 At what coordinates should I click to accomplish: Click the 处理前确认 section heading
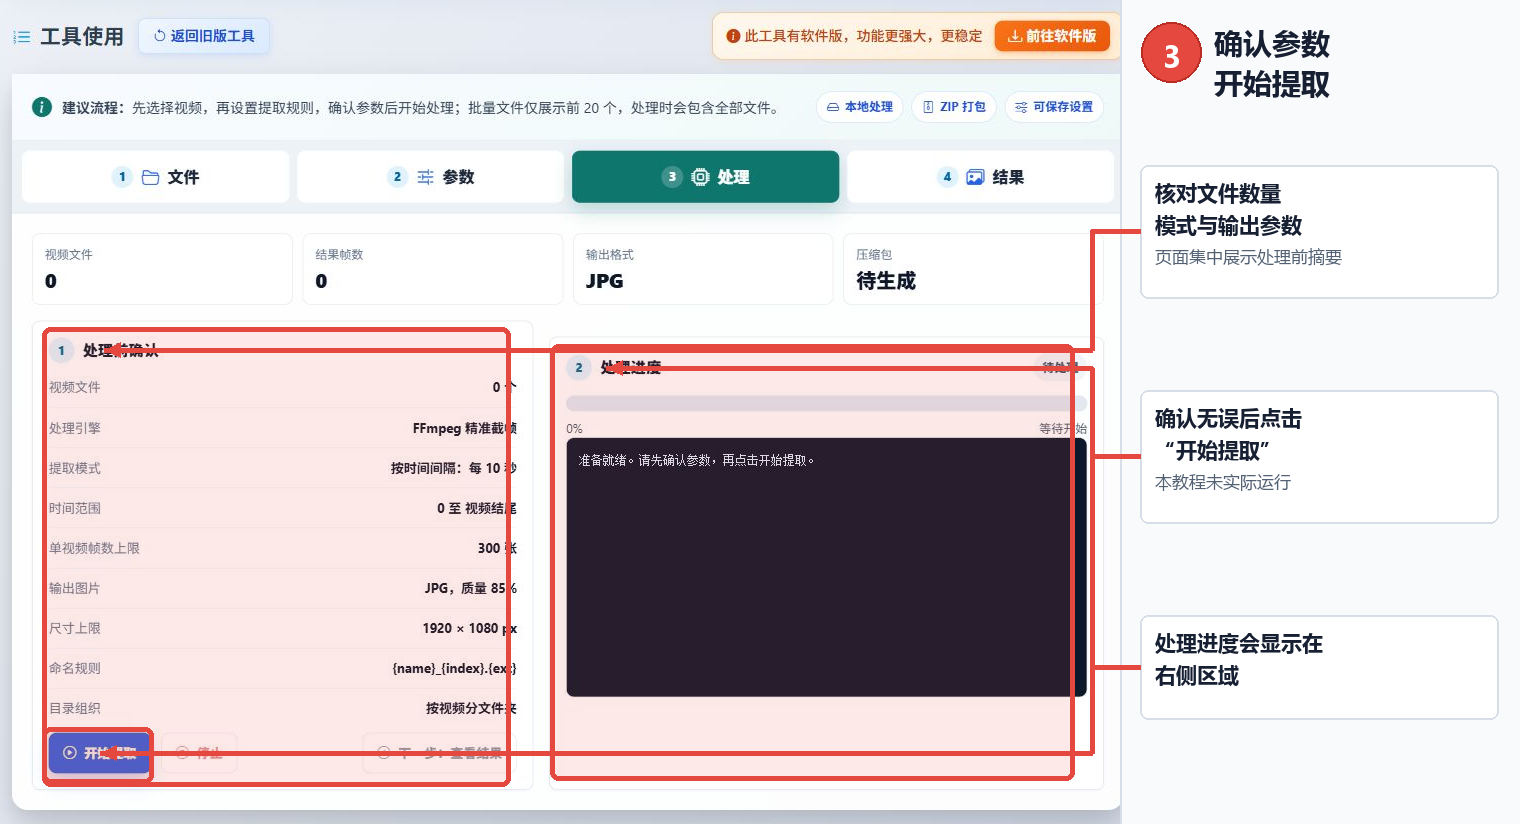click(120, 351)
